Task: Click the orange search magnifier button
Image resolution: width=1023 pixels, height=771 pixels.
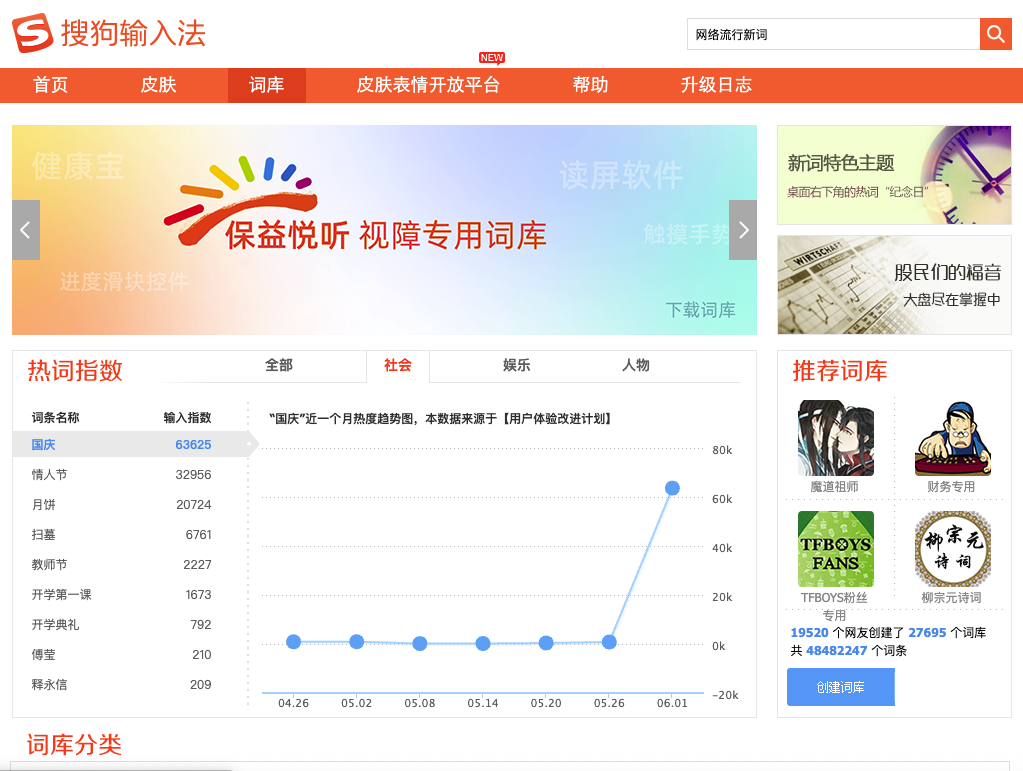Action: point(996,34)
